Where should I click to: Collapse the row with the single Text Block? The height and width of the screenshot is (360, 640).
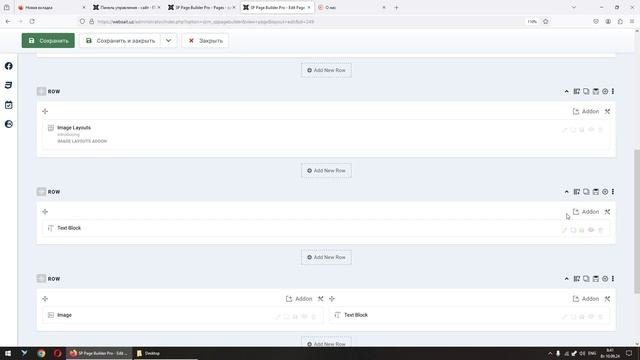(567, 192)
